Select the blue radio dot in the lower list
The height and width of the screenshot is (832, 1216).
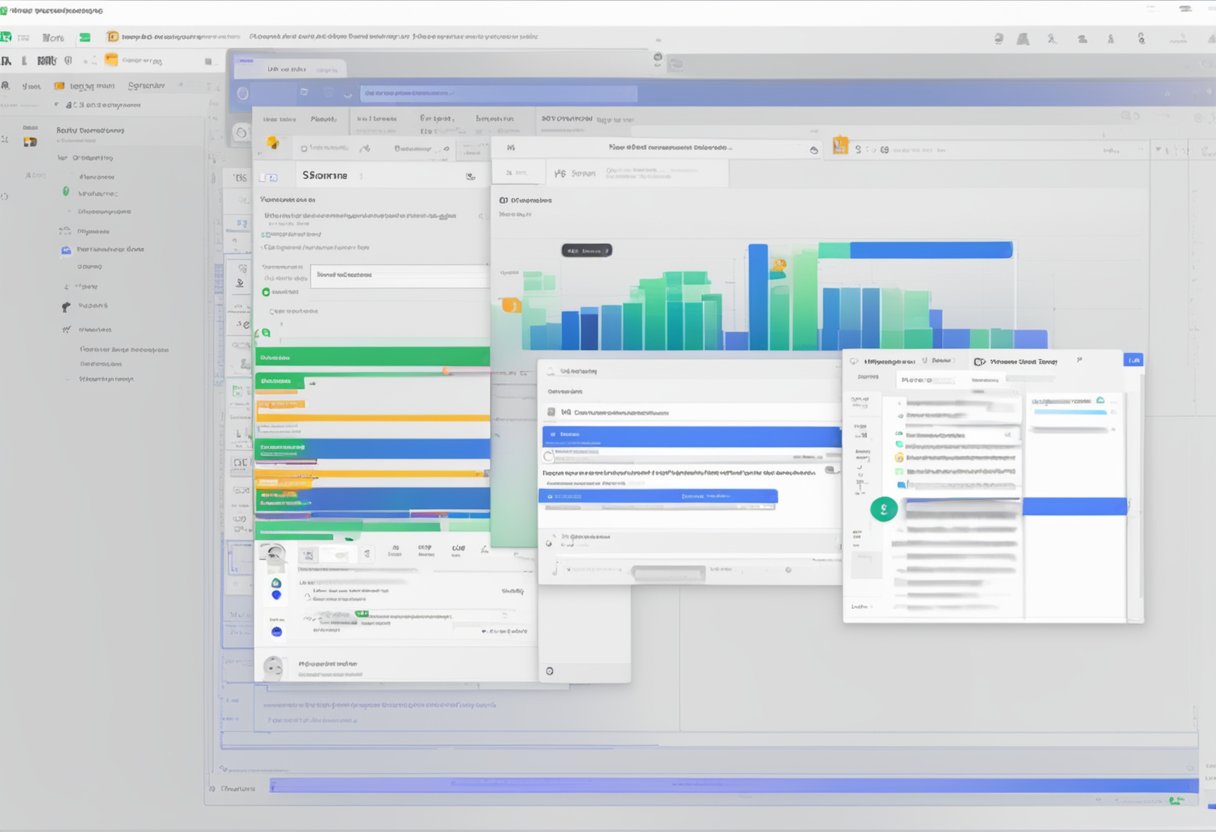(x=277, y=595)
